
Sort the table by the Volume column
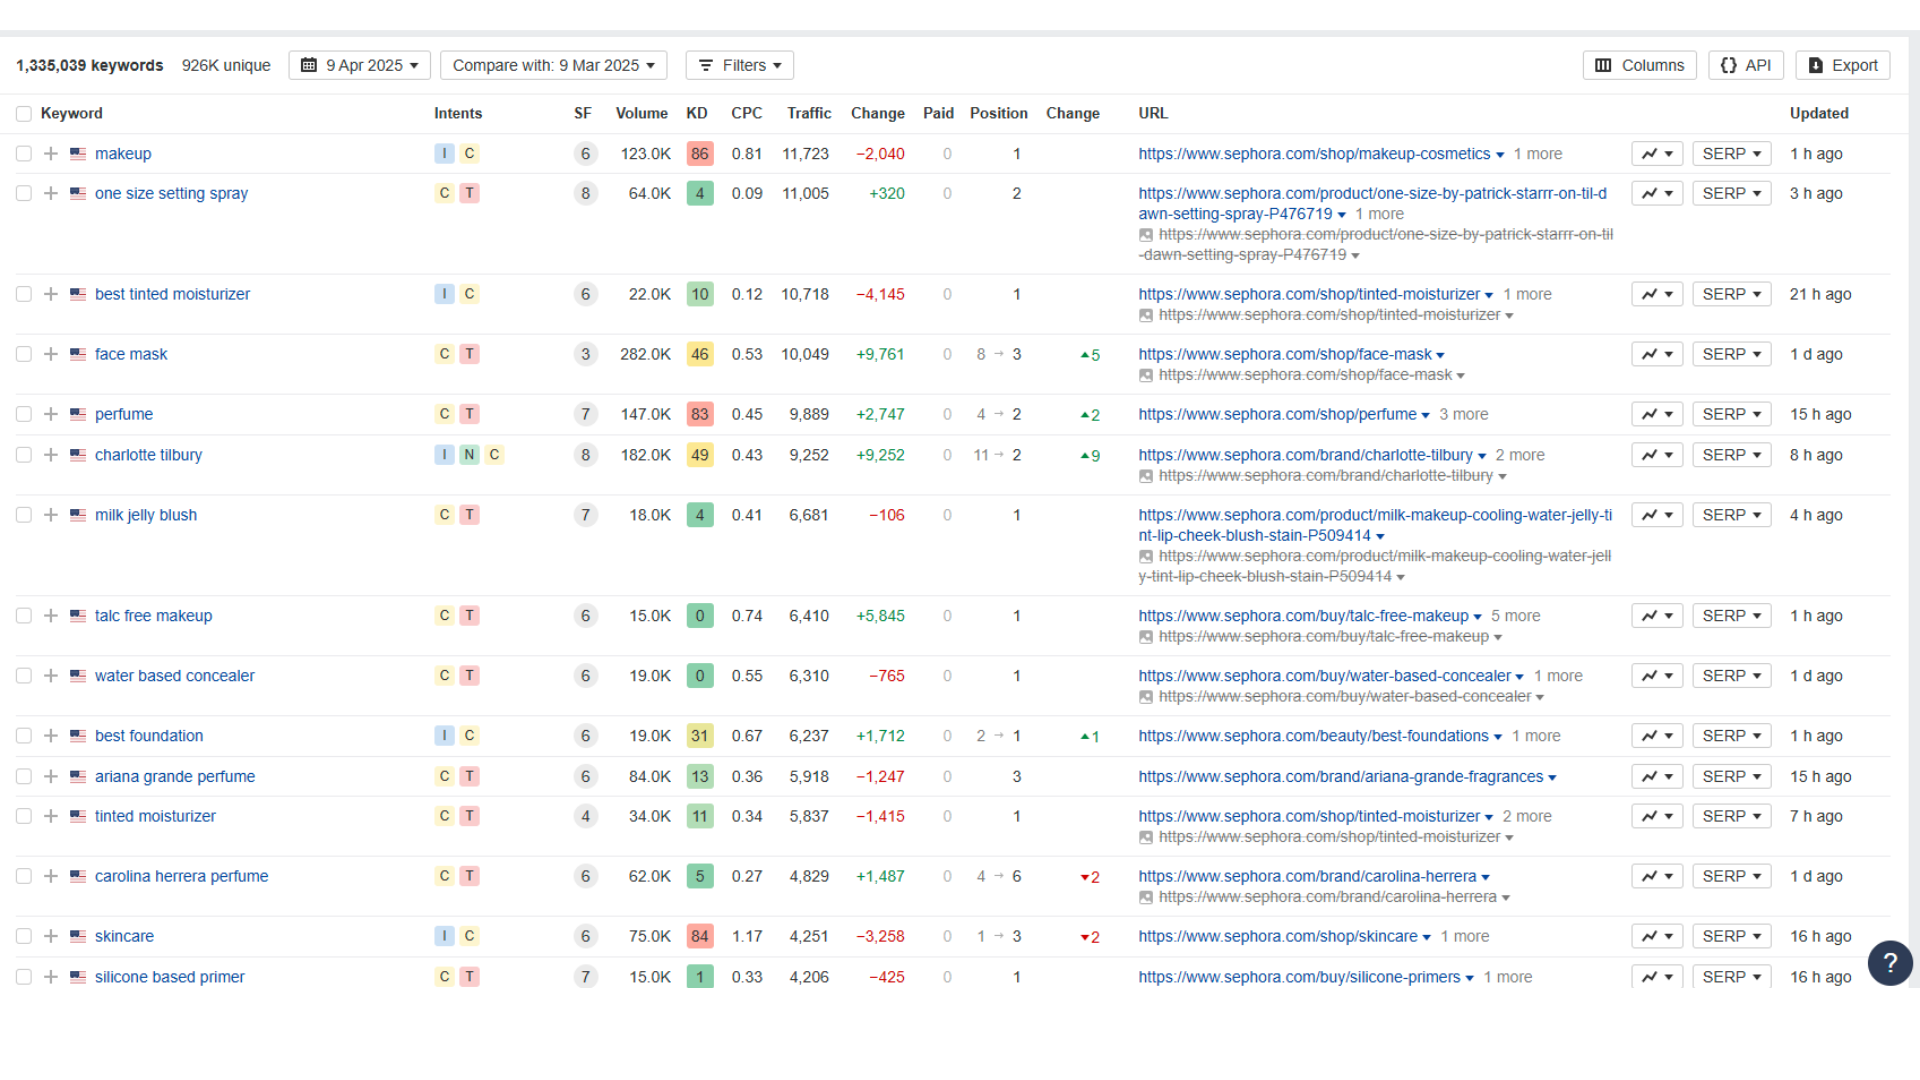coord(641,113)
